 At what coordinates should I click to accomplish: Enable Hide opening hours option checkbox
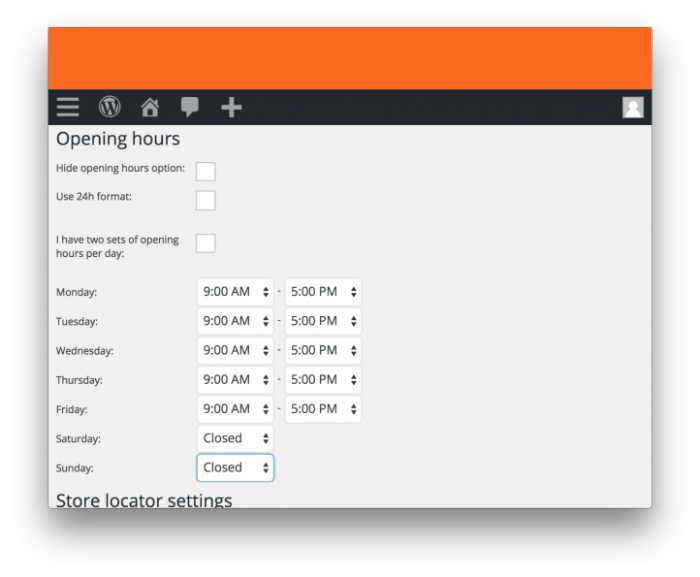[x=205, y=171]
